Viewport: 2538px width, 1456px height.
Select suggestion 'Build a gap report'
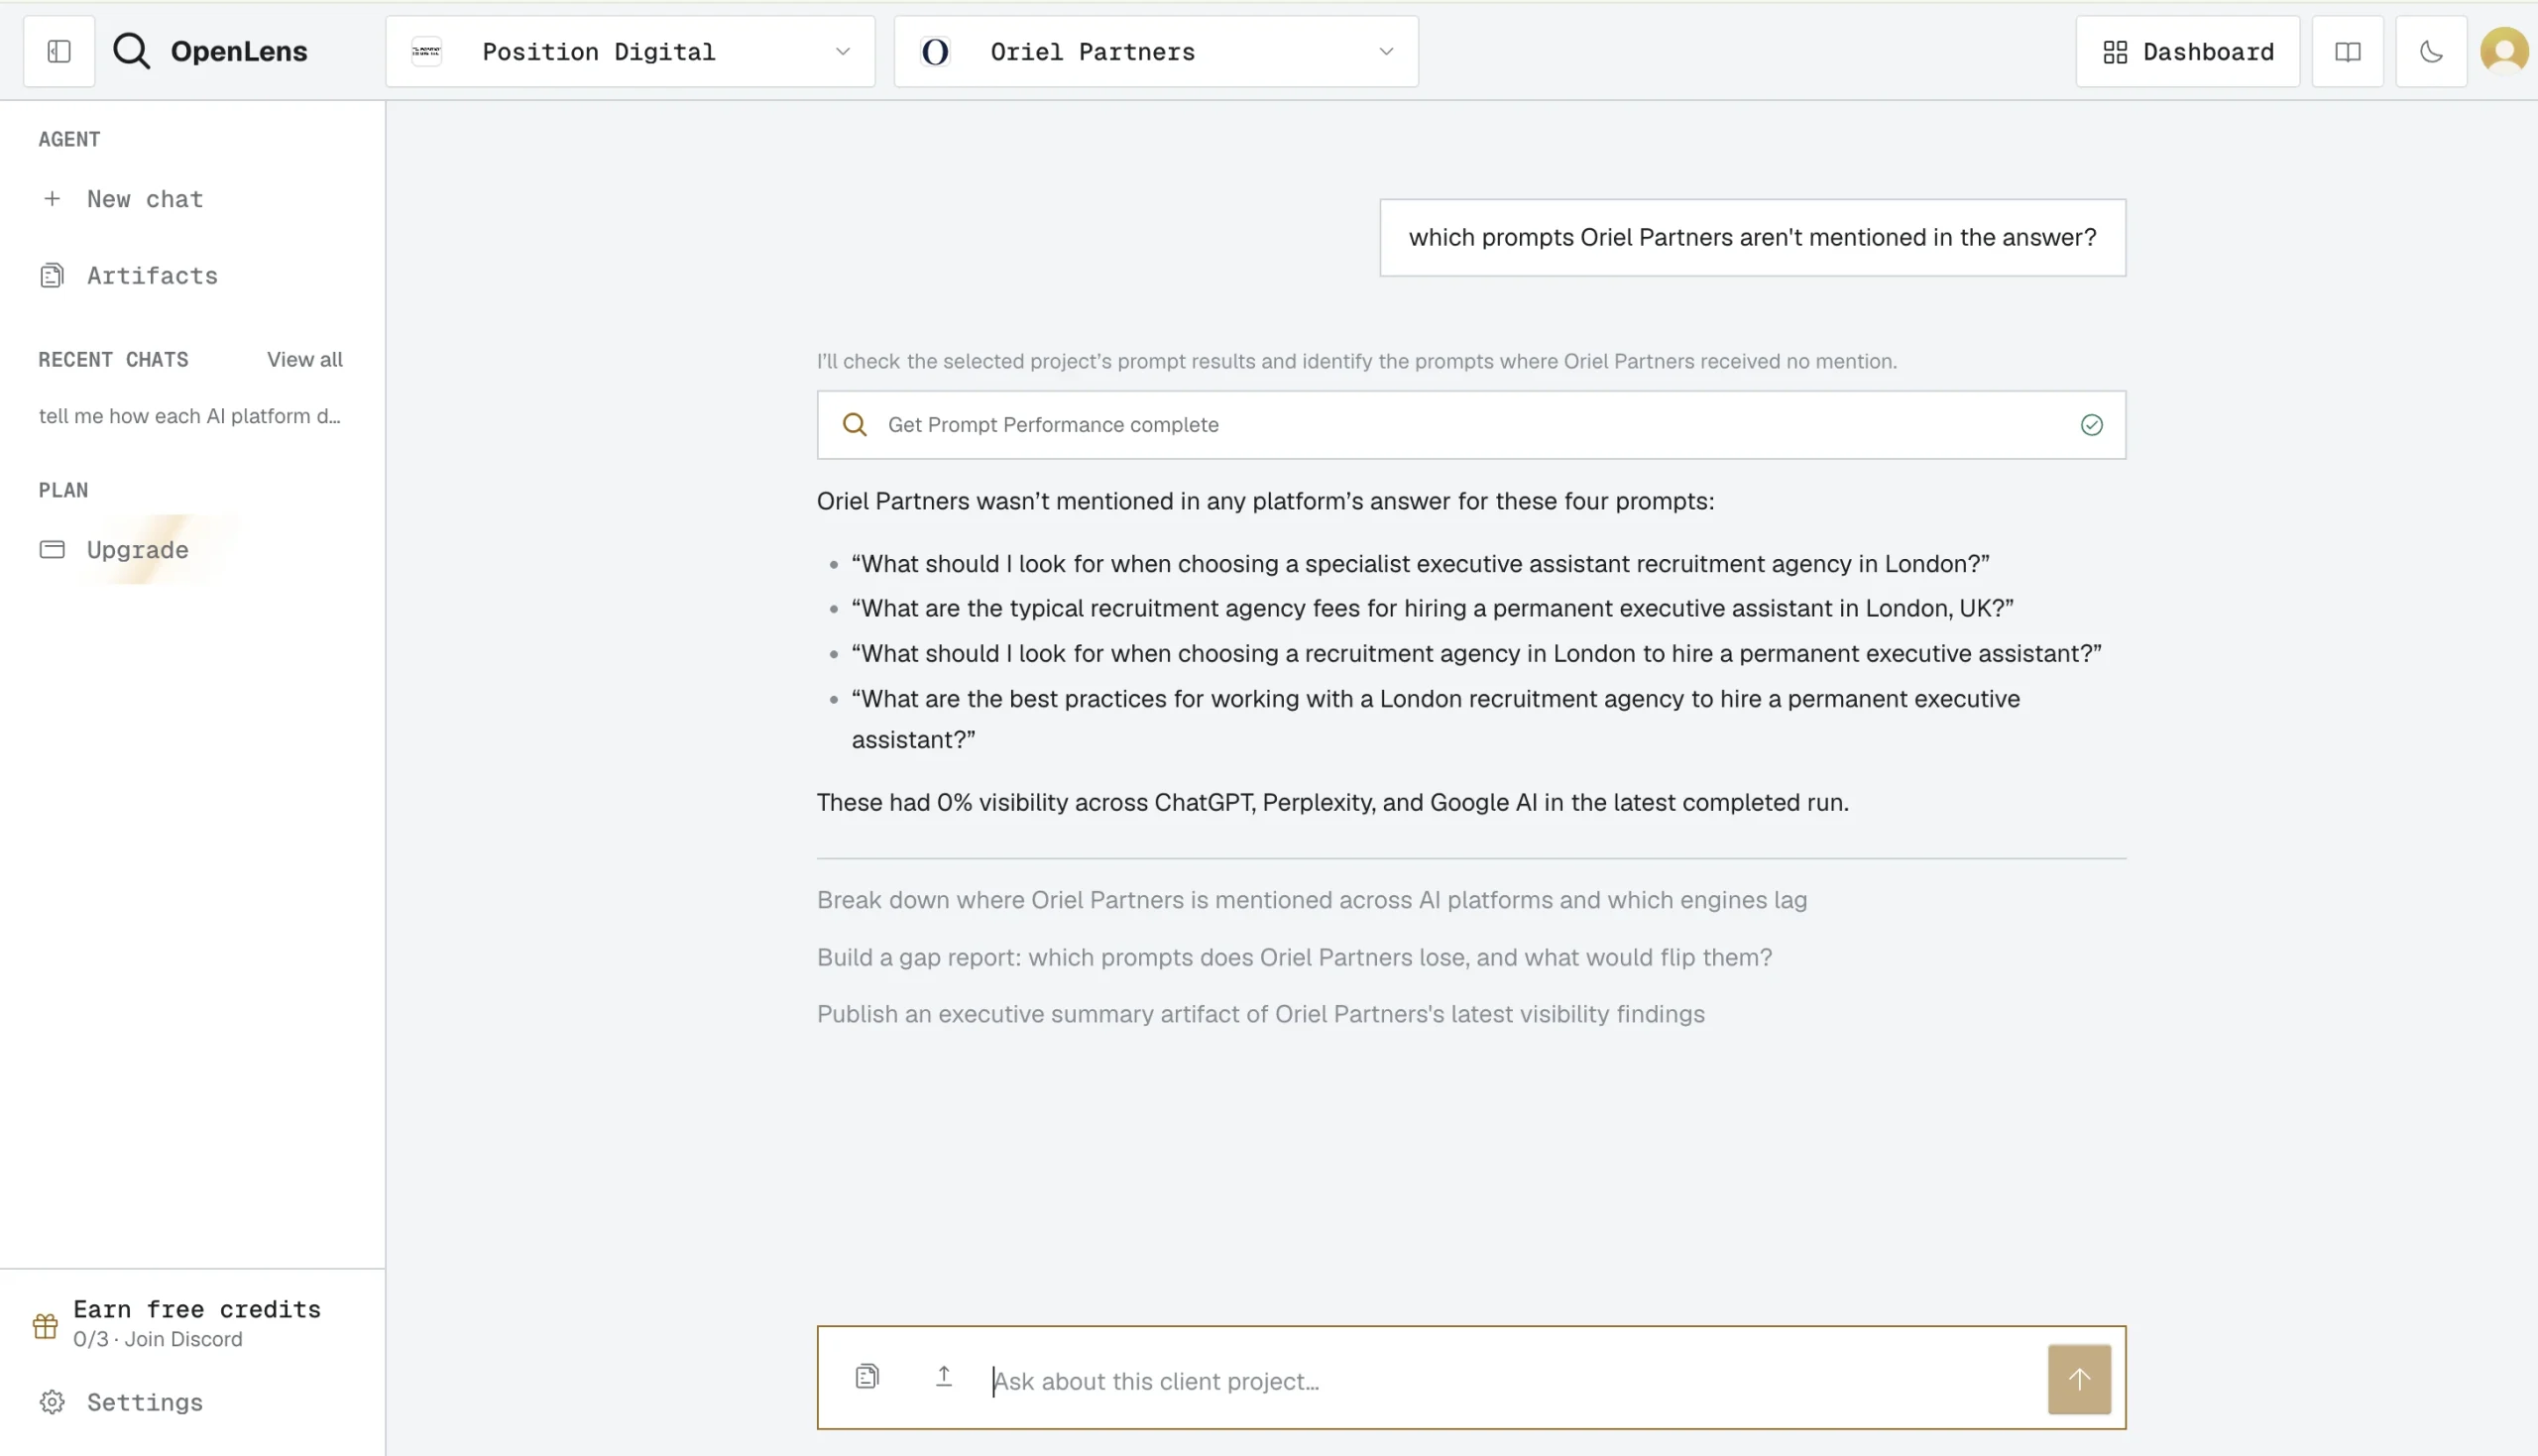pos(1294,957)
